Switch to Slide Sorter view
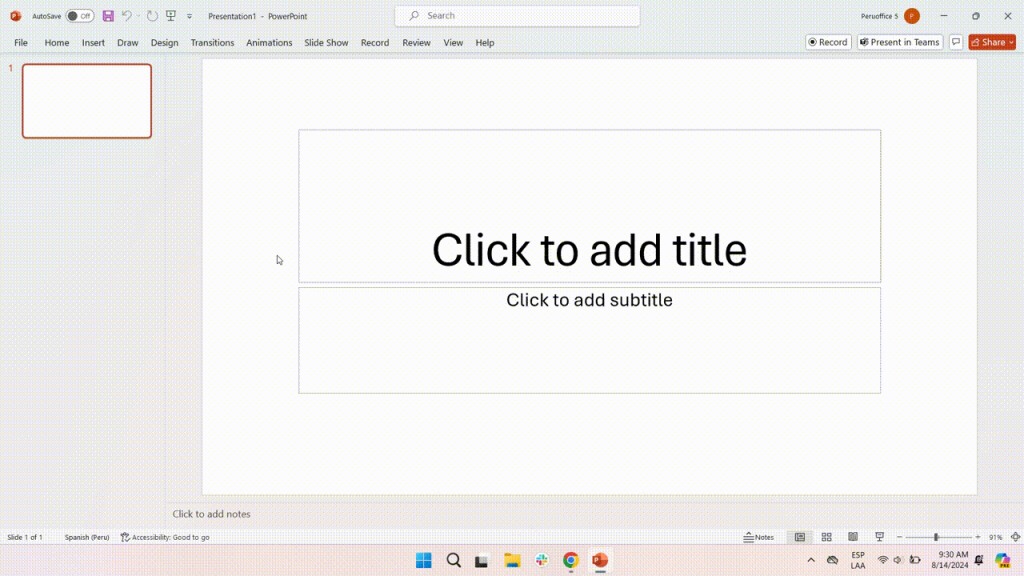The width and height of the screenshot is (1024, 576). (x=826, y=537)
